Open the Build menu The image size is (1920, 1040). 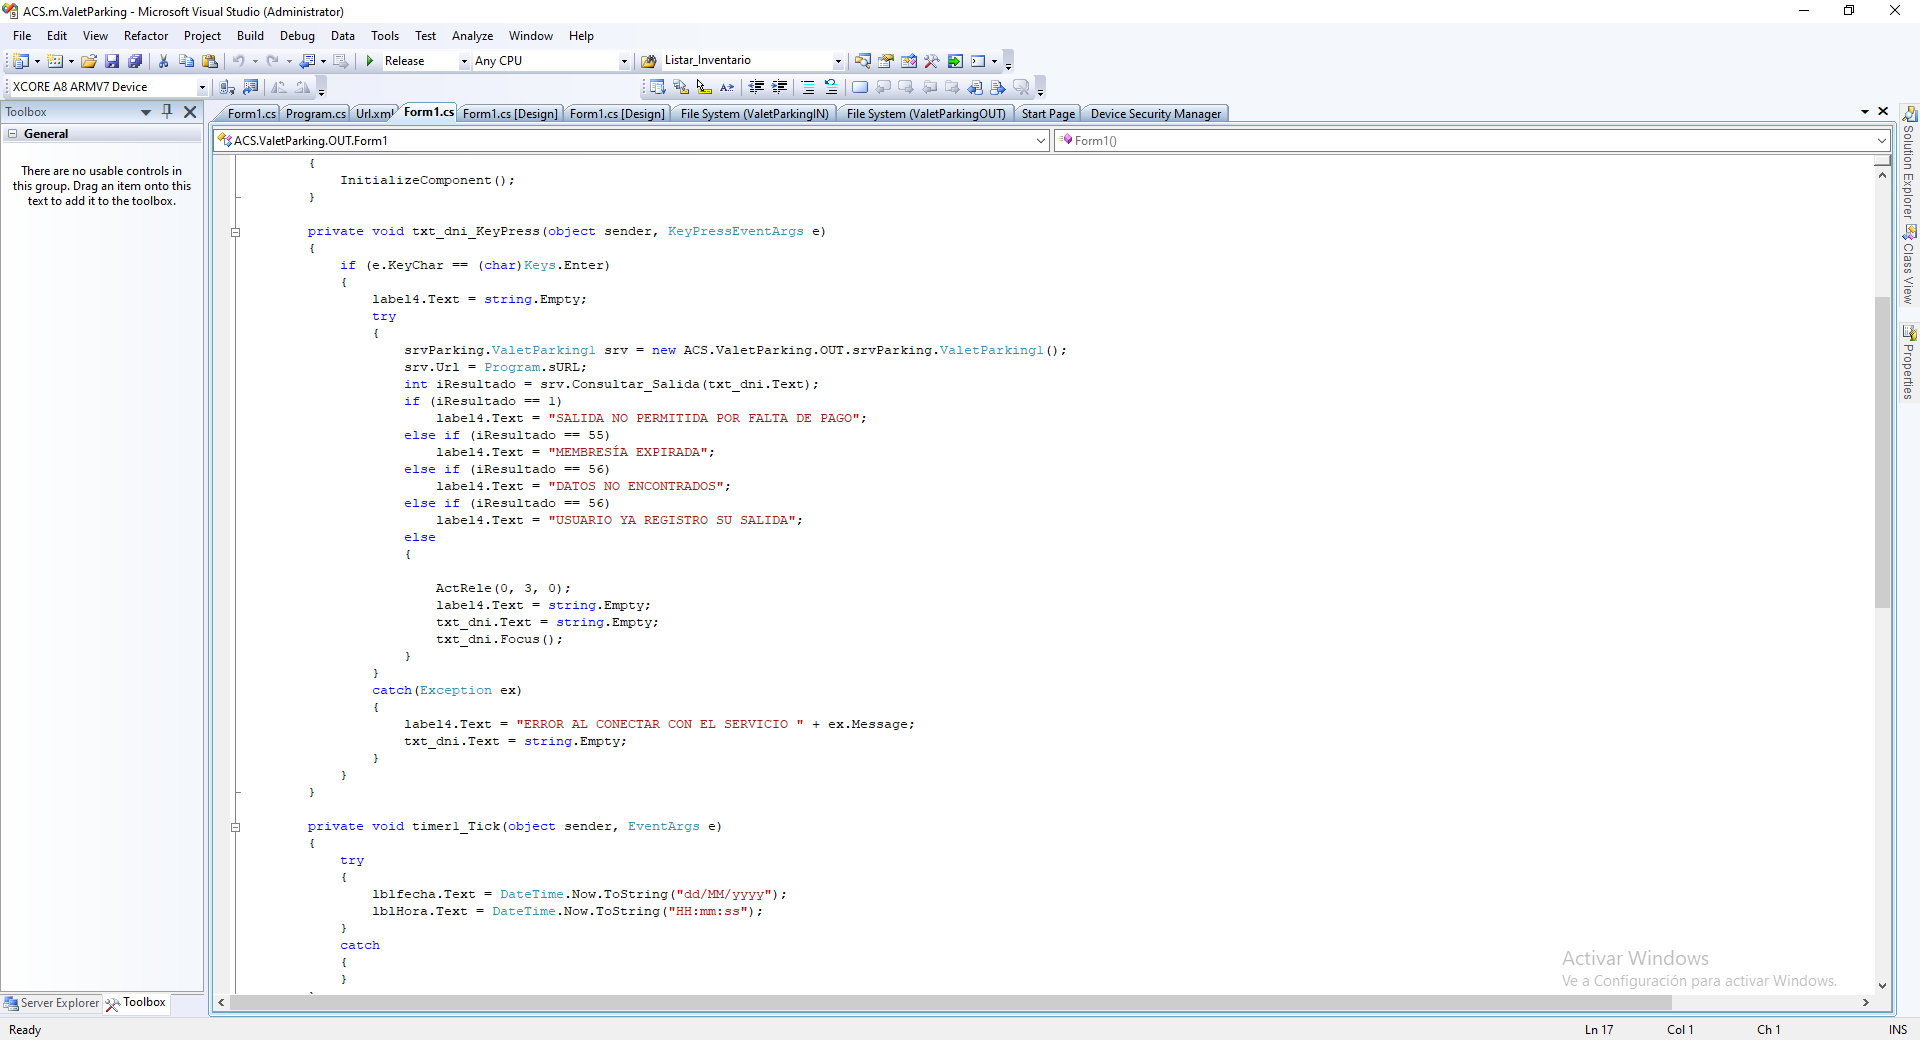coord(250,36)
